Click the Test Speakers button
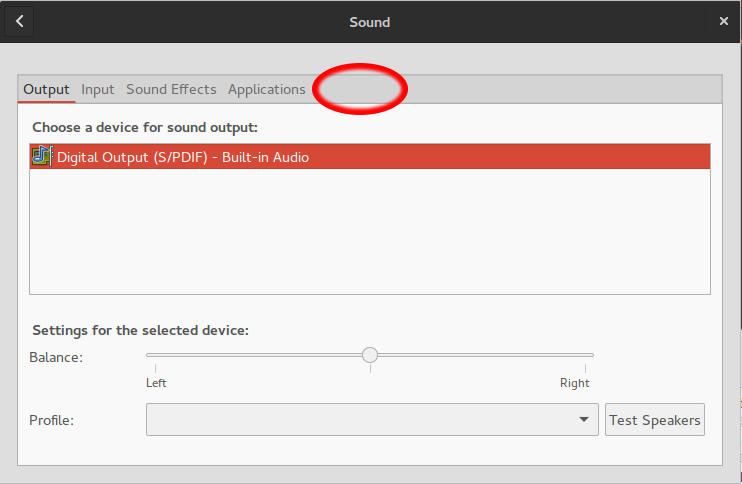 coord(654,420)
